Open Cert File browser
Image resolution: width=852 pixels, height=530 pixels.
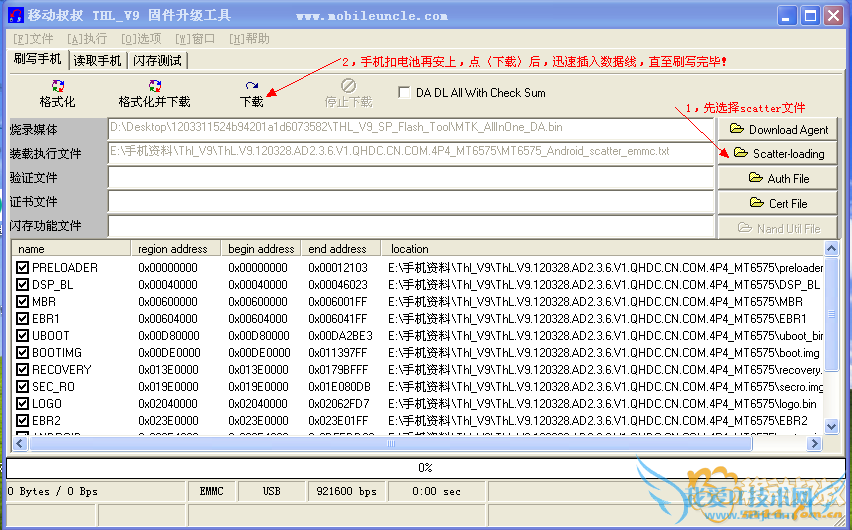[x=778, y=203]
